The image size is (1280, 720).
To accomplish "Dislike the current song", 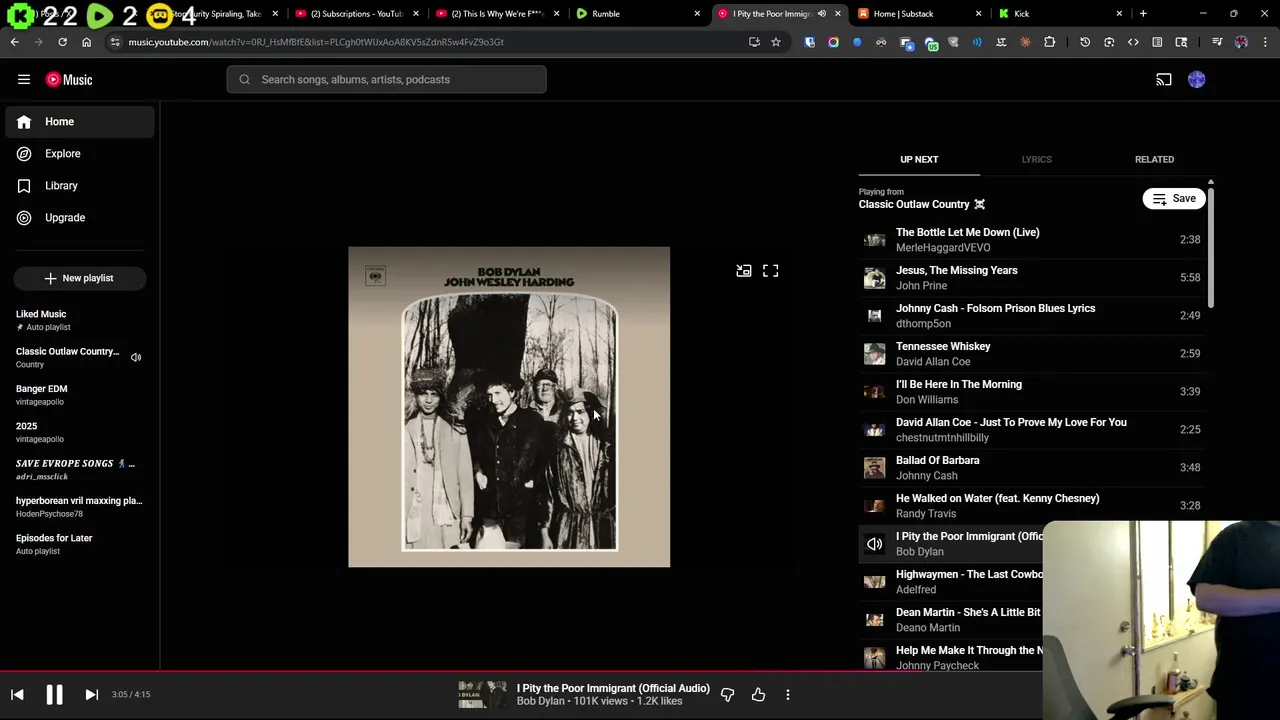I will point(728,694).
